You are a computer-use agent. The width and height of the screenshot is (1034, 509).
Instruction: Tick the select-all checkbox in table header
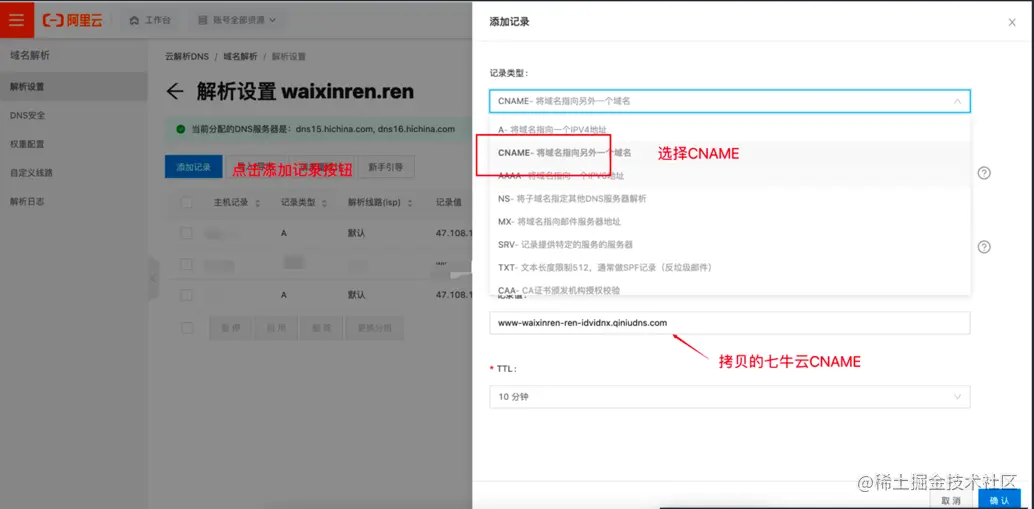(x=187, y=202)
